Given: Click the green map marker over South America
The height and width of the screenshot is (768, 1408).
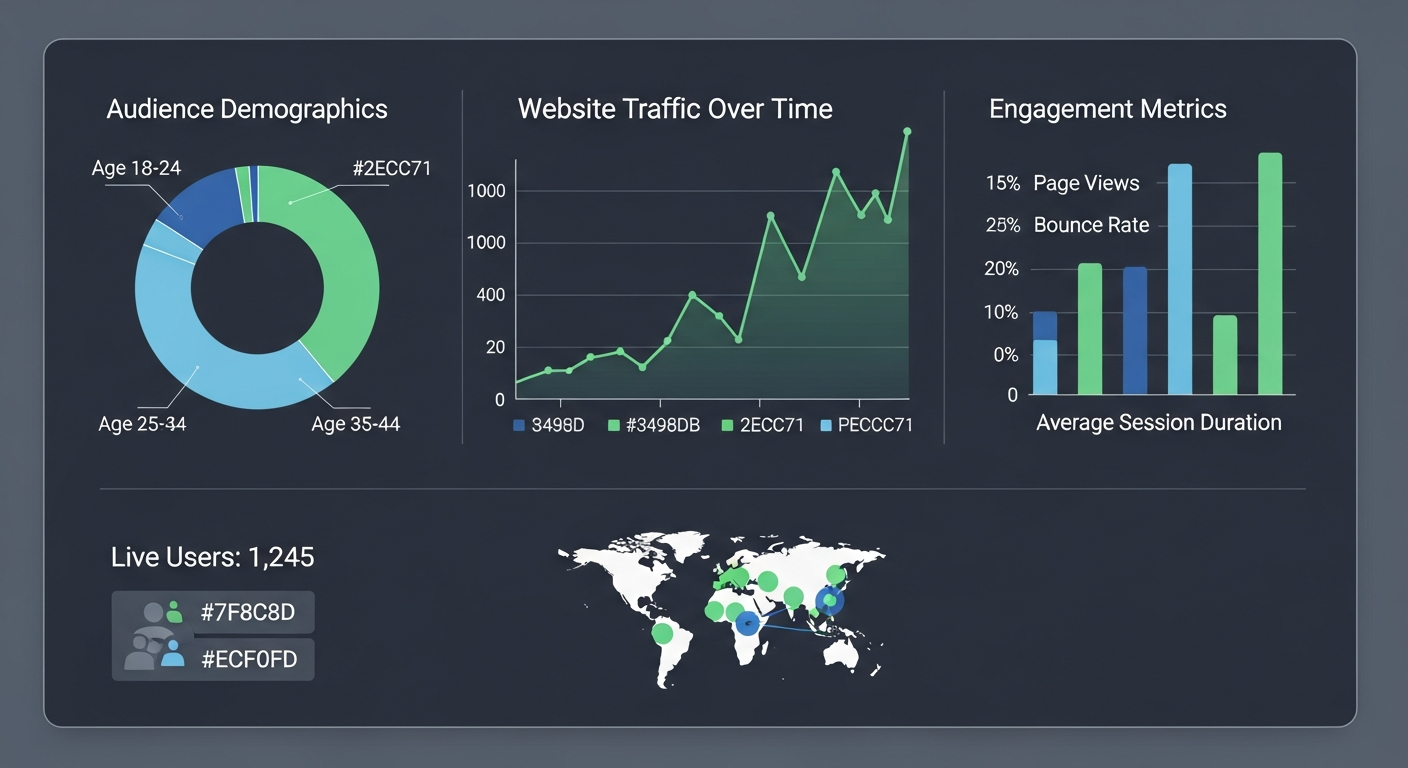Looking at the screenshot, I should click(661, 633).
